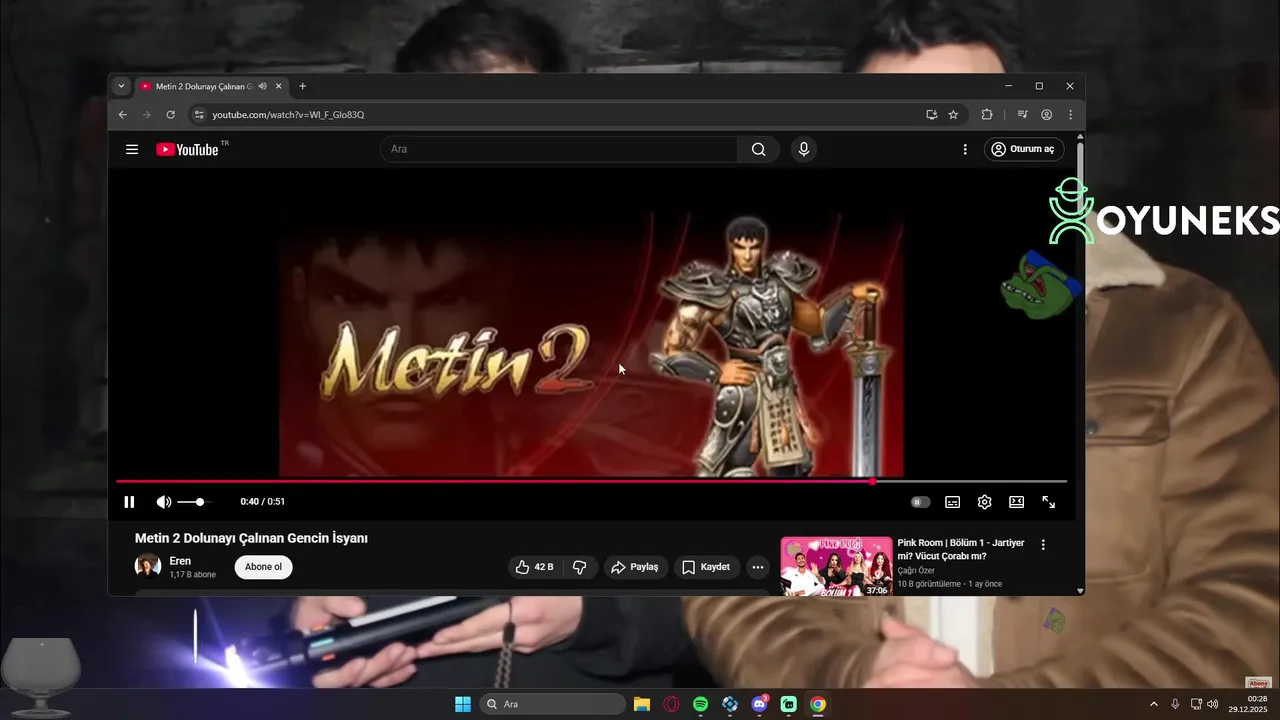Subscribe with the Abone ol button

(x=264, y=567)
